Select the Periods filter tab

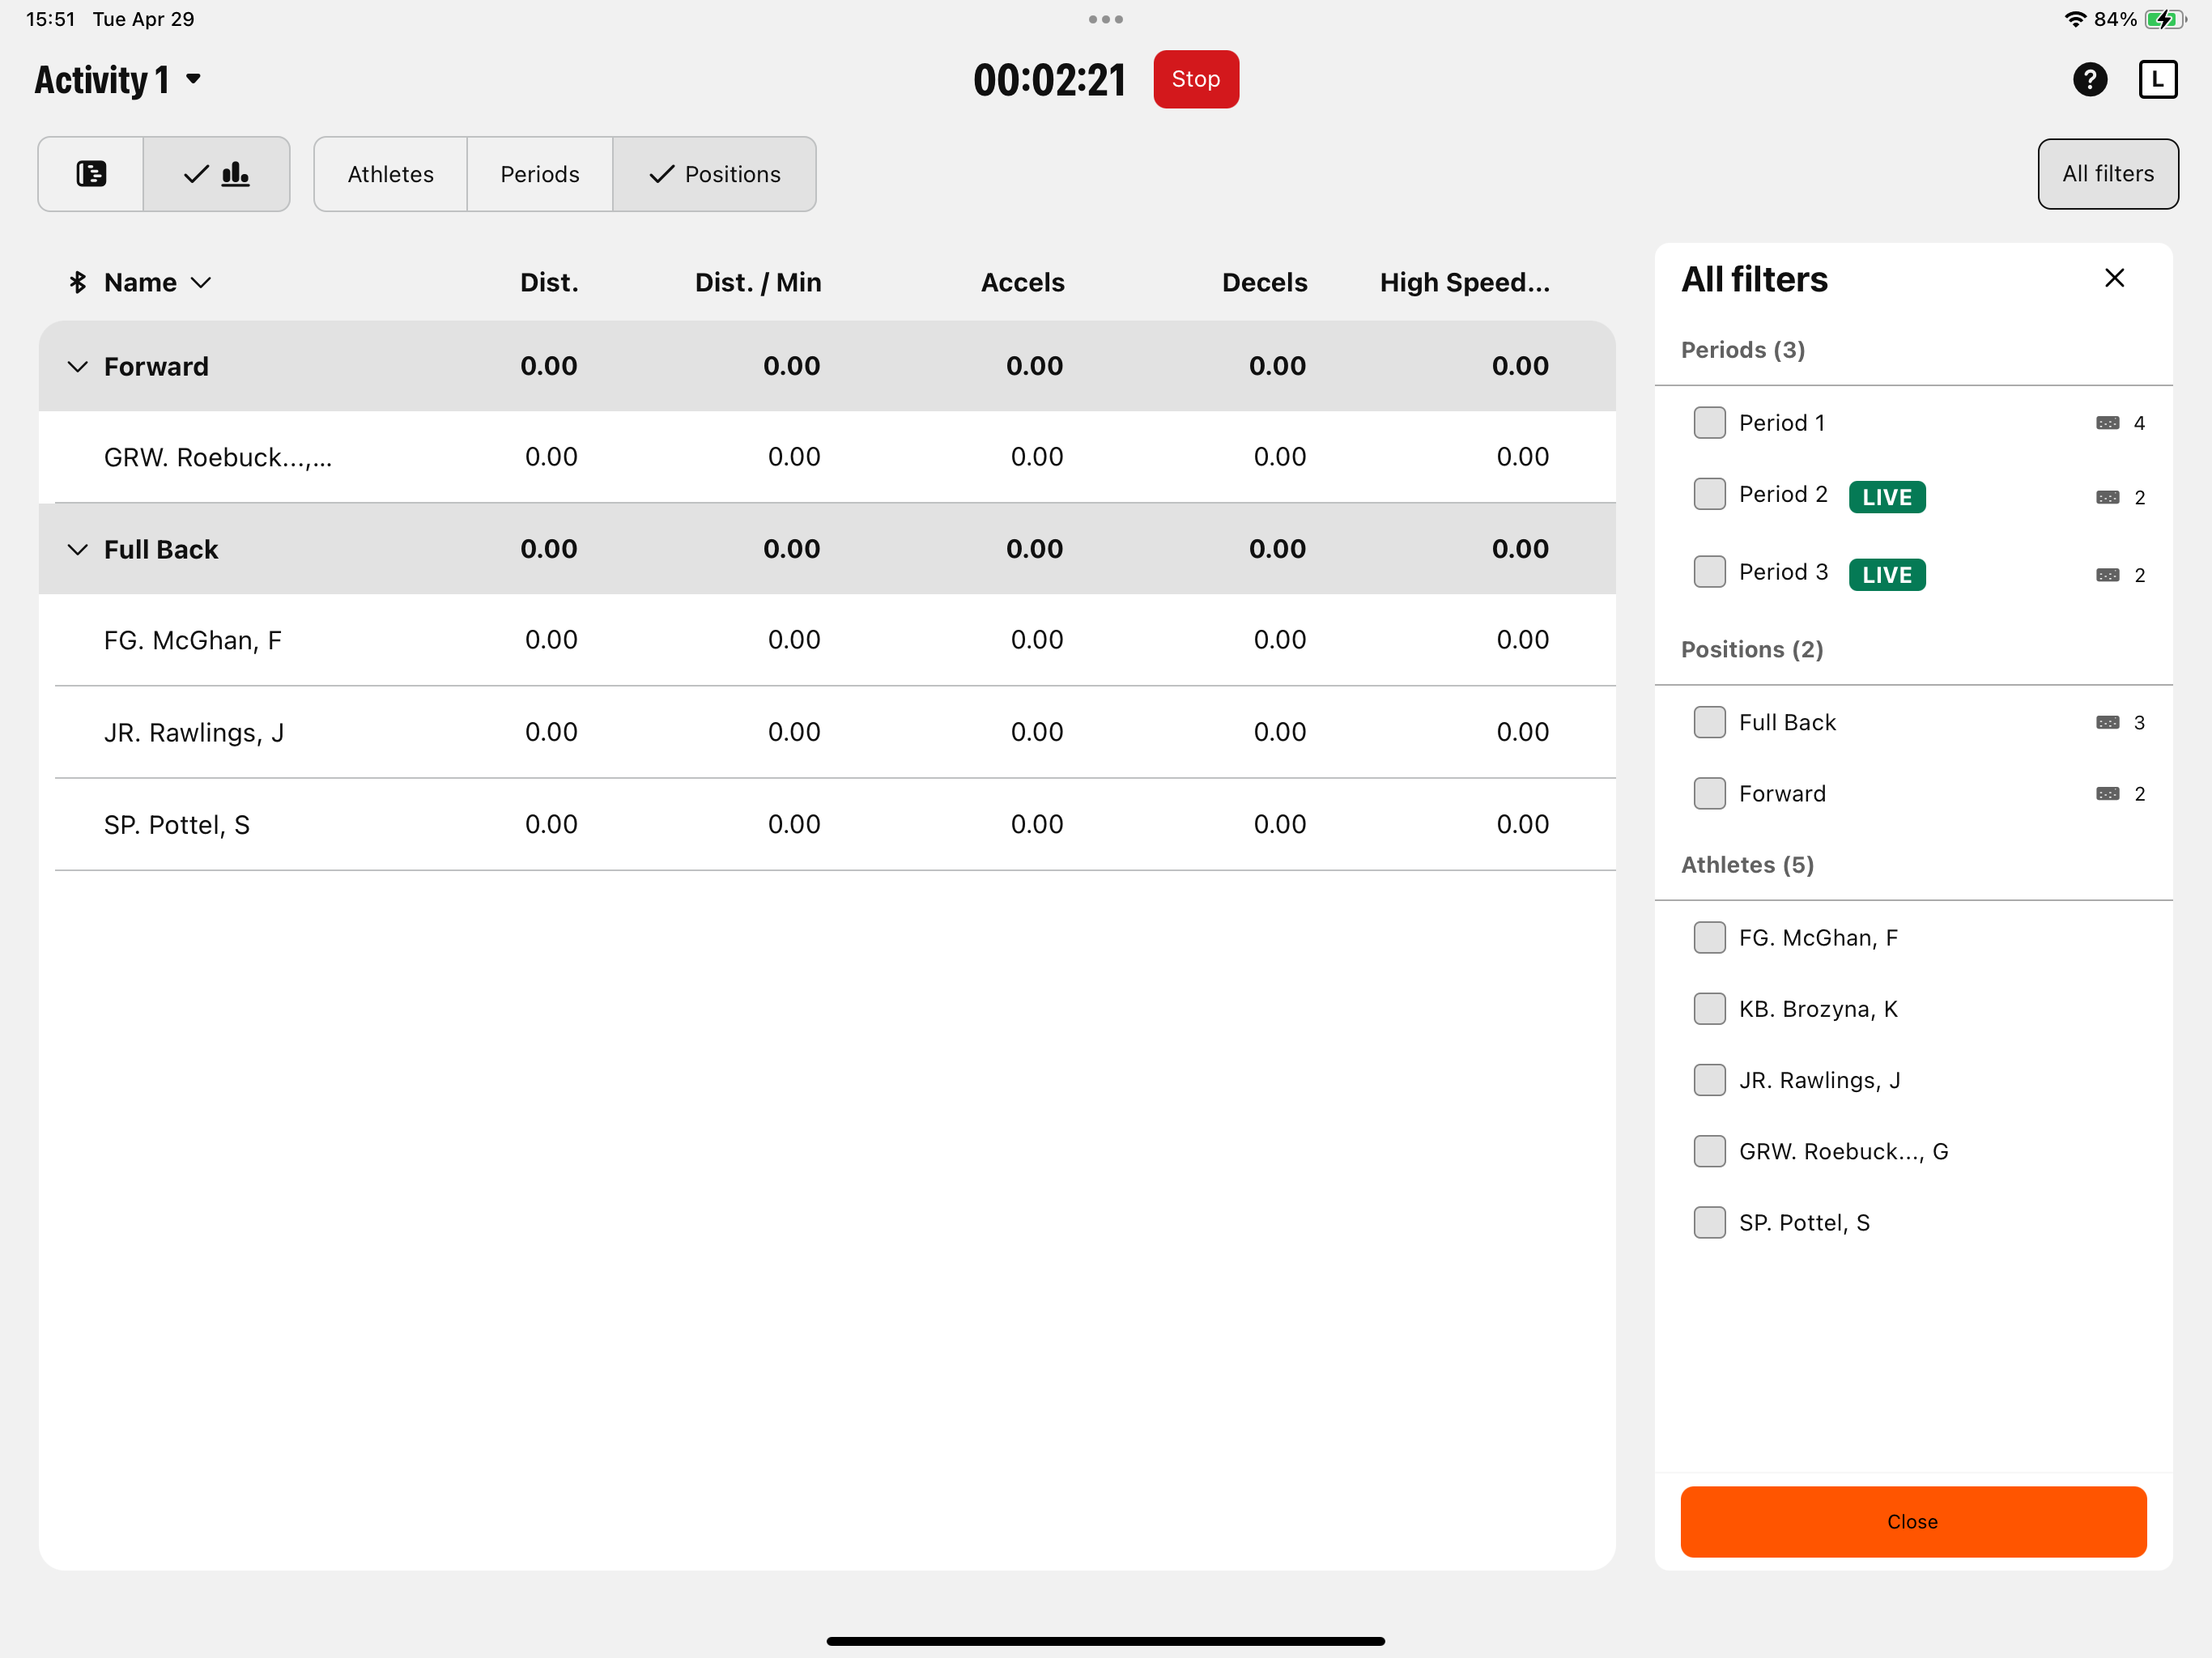click(539, 173)
